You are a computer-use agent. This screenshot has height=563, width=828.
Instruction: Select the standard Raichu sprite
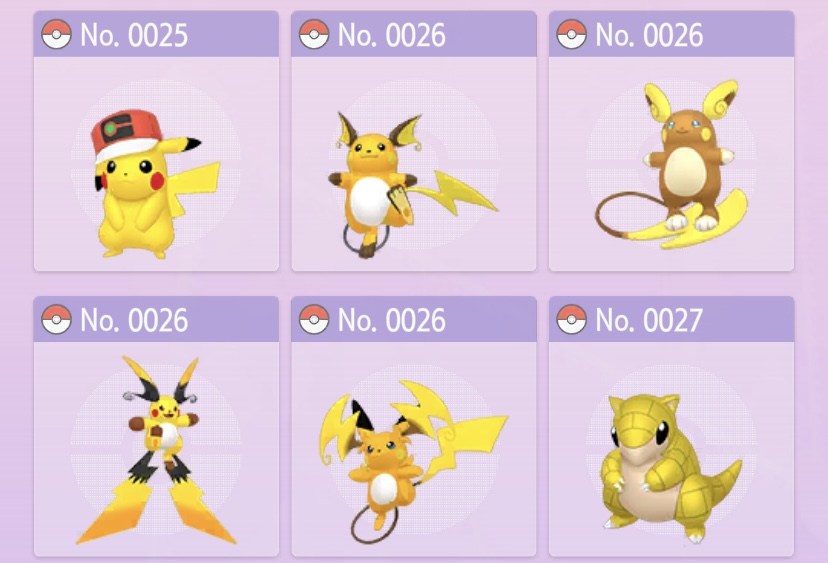point(413,185)
